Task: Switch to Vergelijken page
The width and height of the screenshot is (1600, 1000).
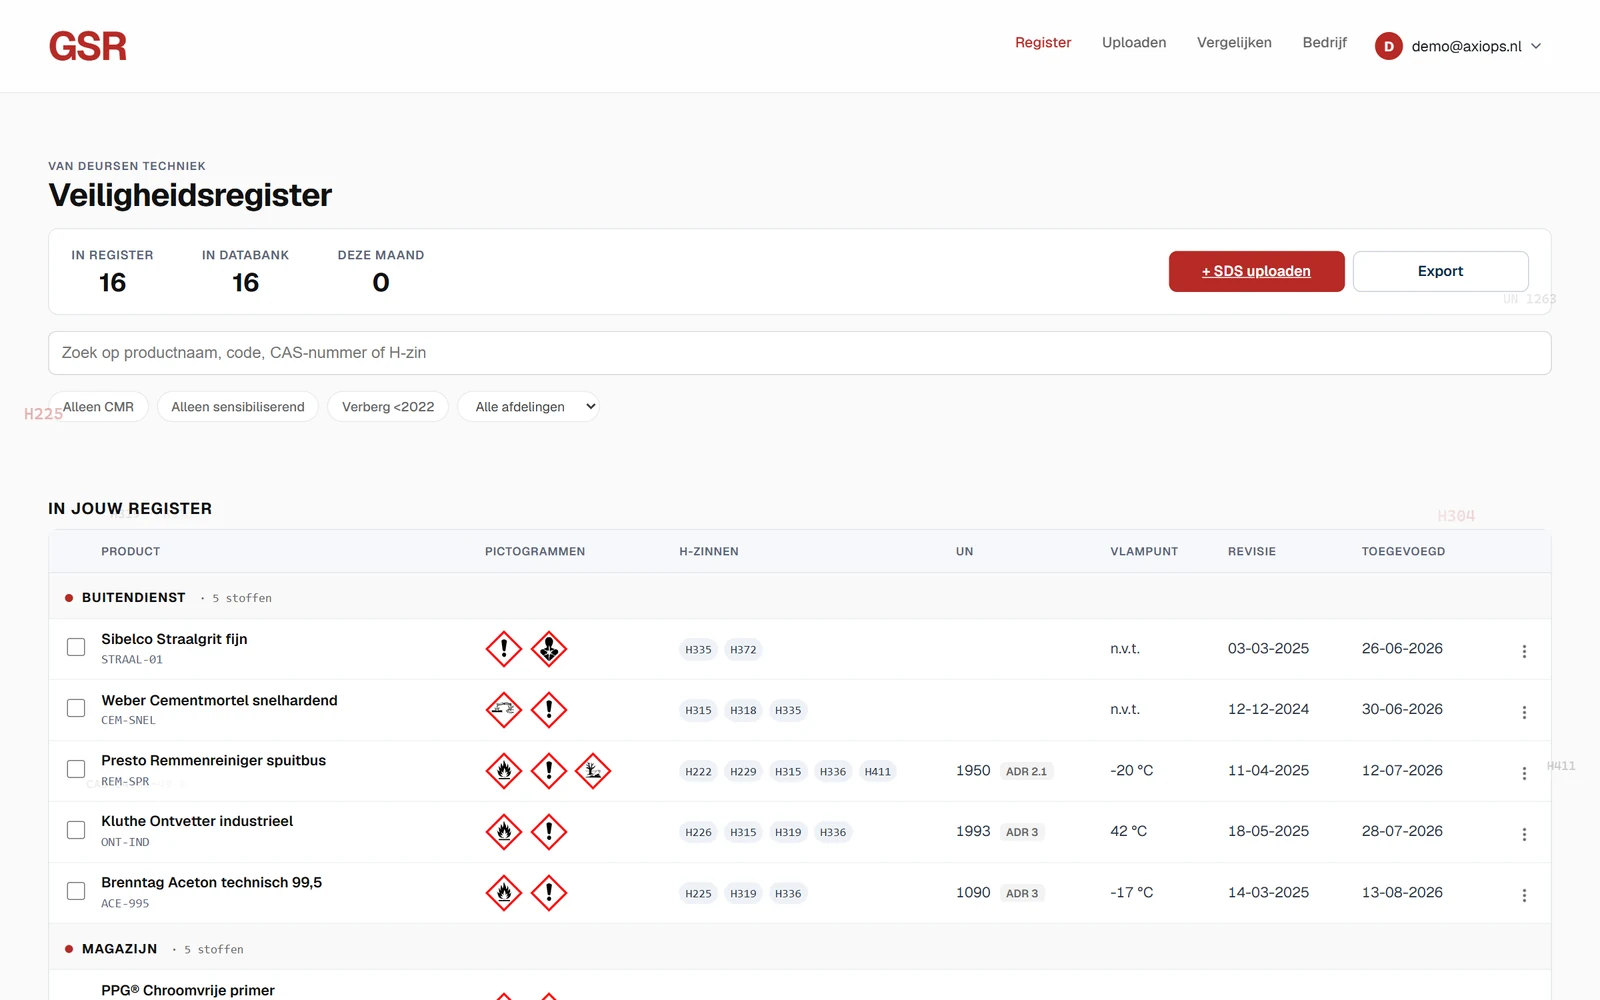Action: [1234, 43]
